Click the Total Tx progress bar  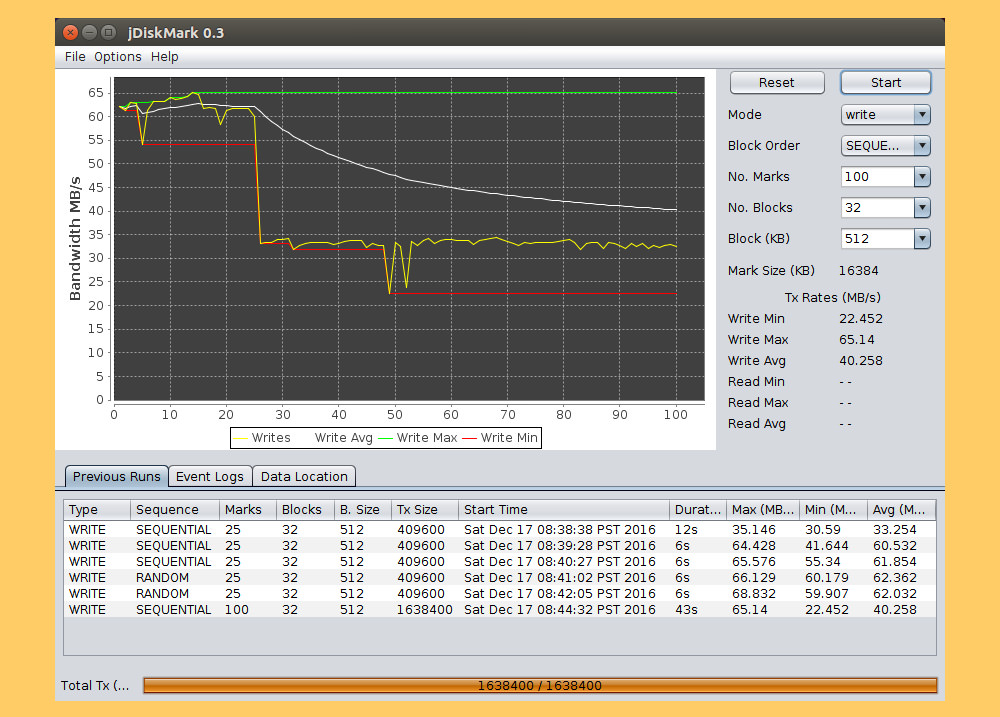(x=540, y=686)
